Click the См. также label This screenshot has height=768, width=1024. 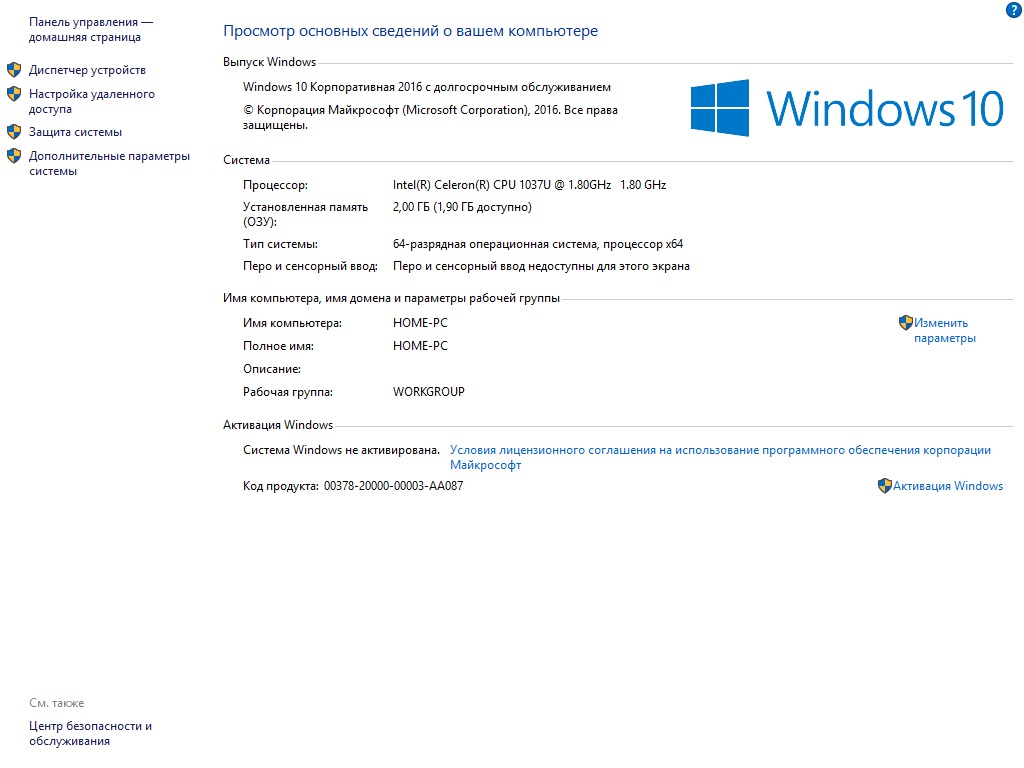click(x=57, y=703)
